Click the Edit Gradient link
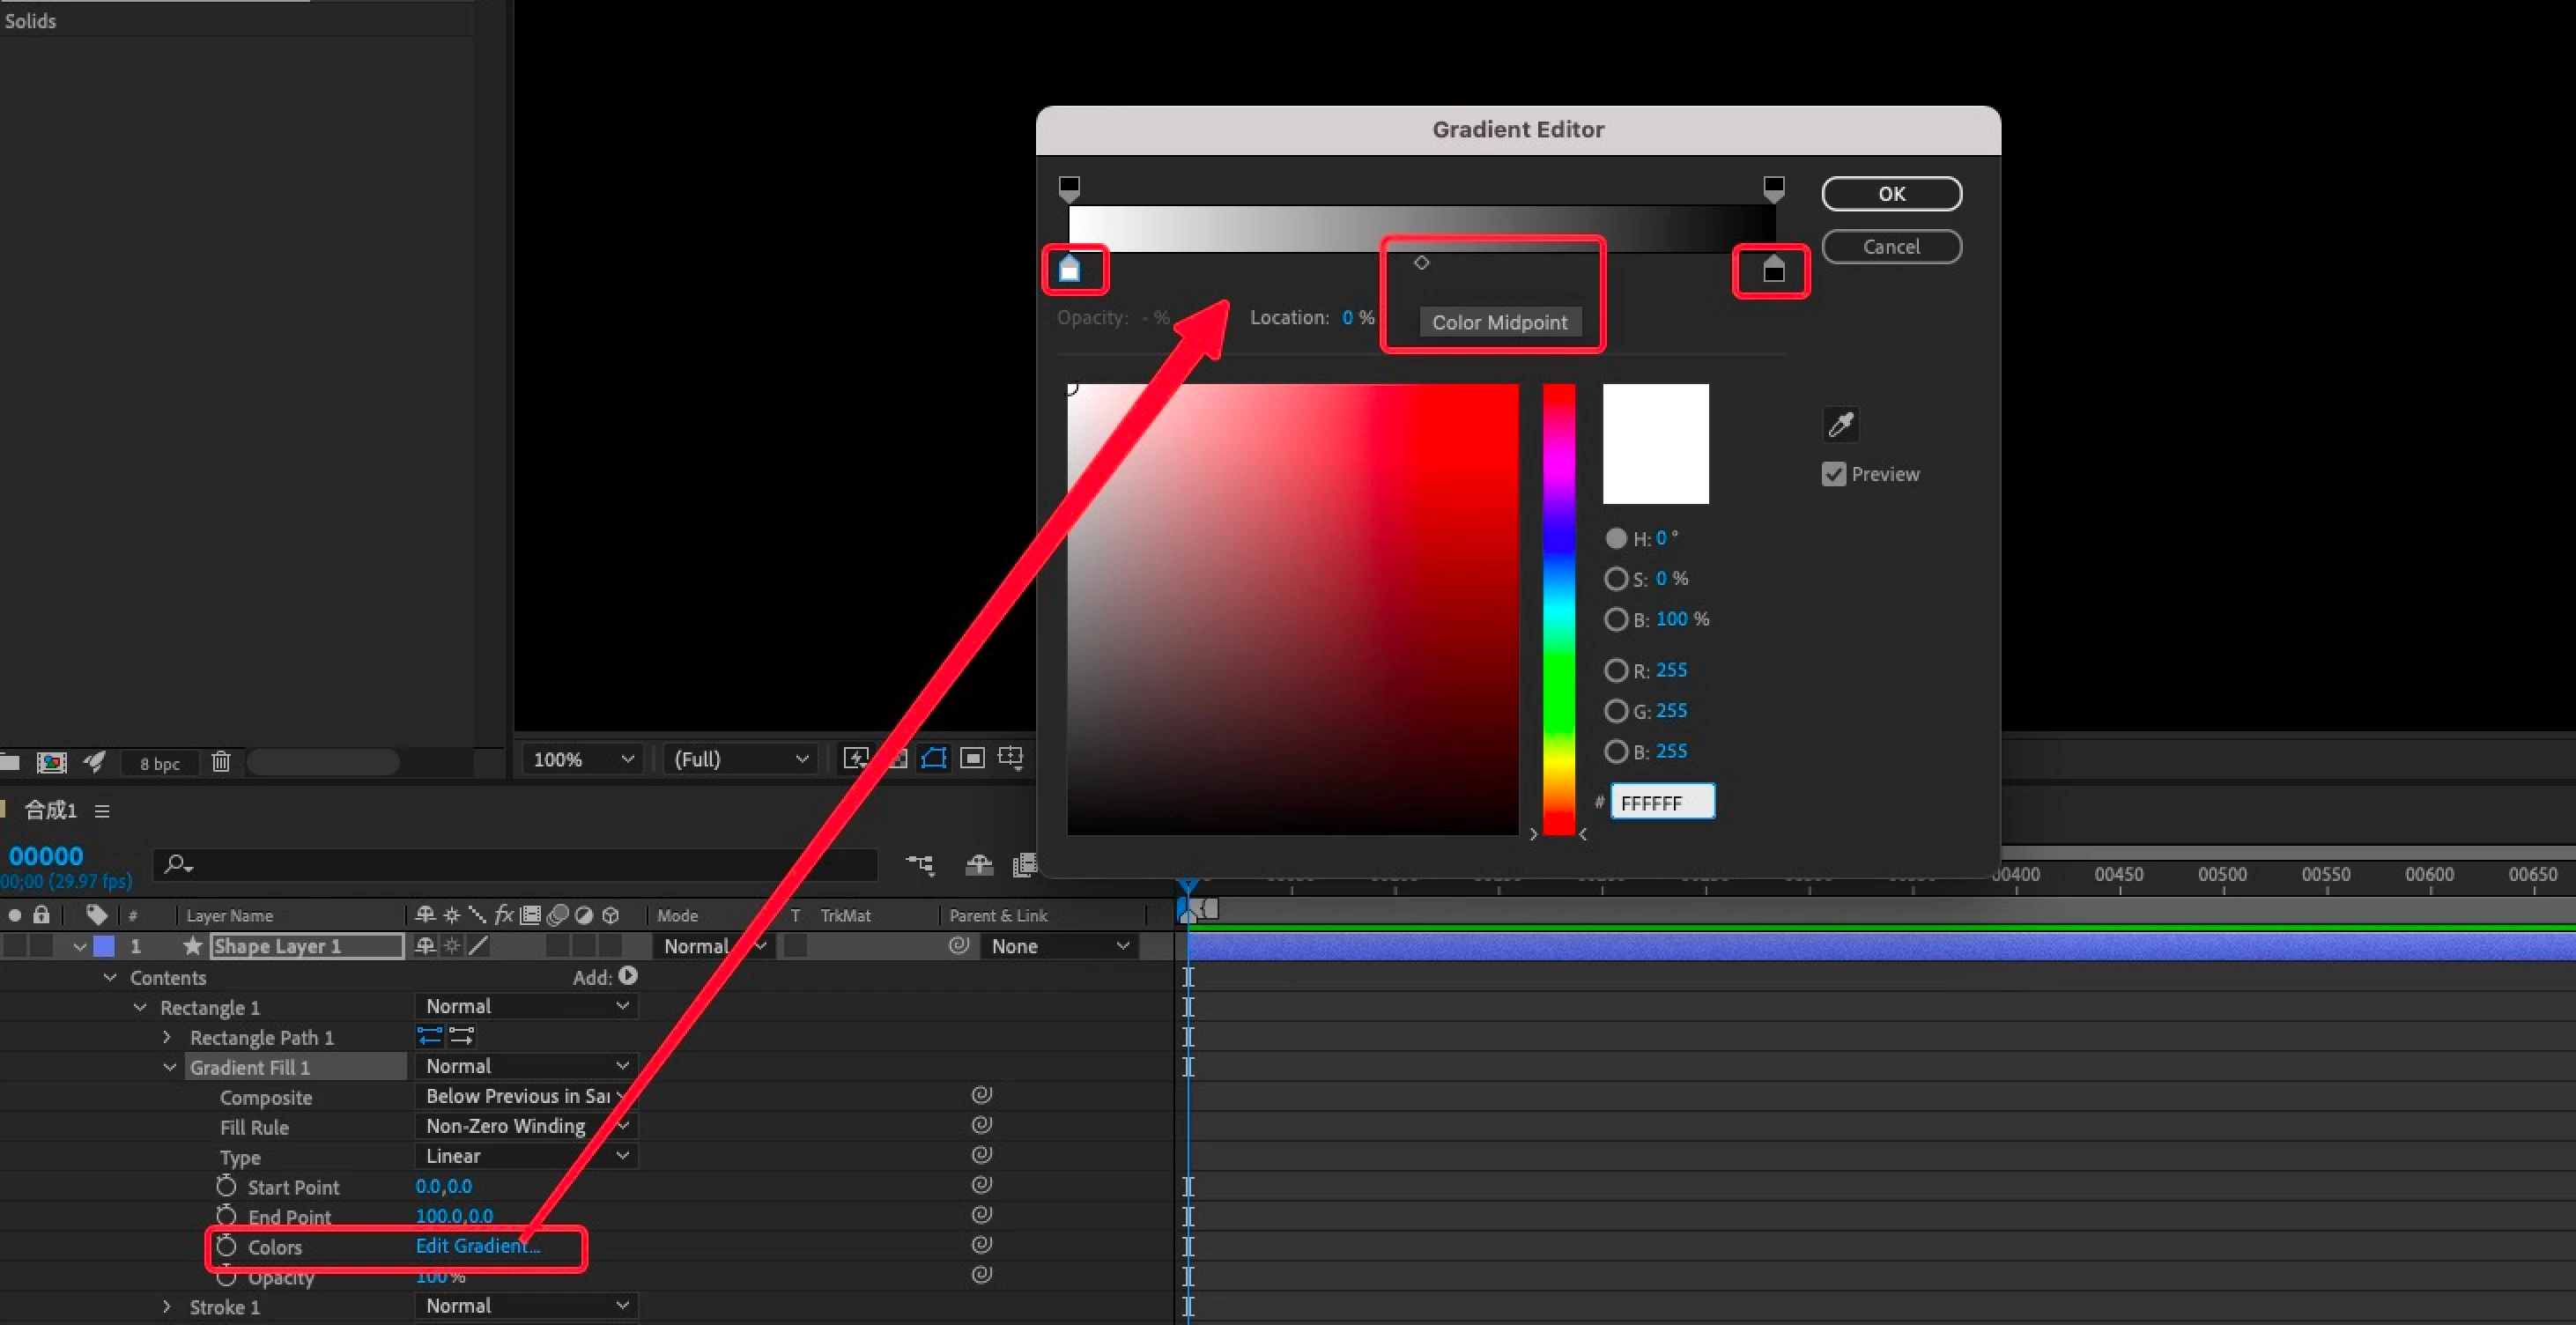Viewport: 2576px width, 1325px height. pos(477,1246)
